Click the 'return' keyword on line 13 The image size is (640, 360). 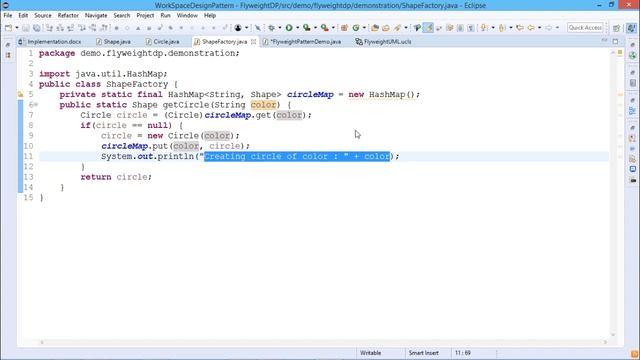click(x=96, y=177)
